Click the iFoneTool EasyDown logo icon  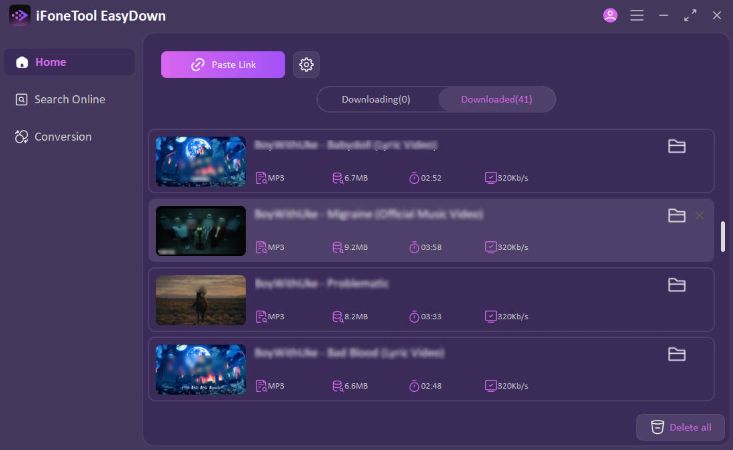[20, 15]
